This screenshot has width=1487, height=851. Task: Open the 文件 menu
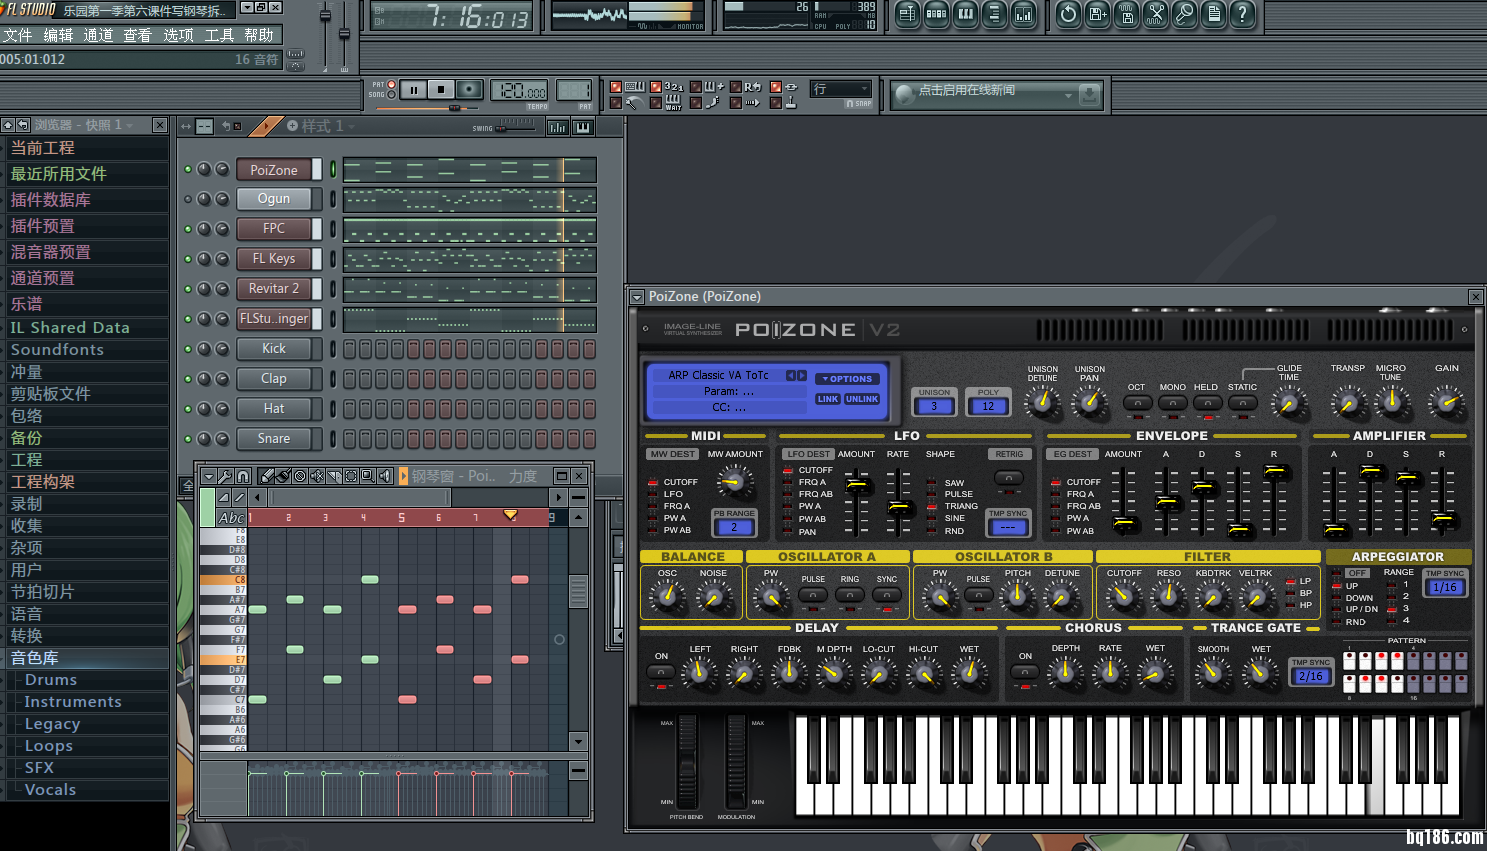pyautogui.click(x=18, y=35)
